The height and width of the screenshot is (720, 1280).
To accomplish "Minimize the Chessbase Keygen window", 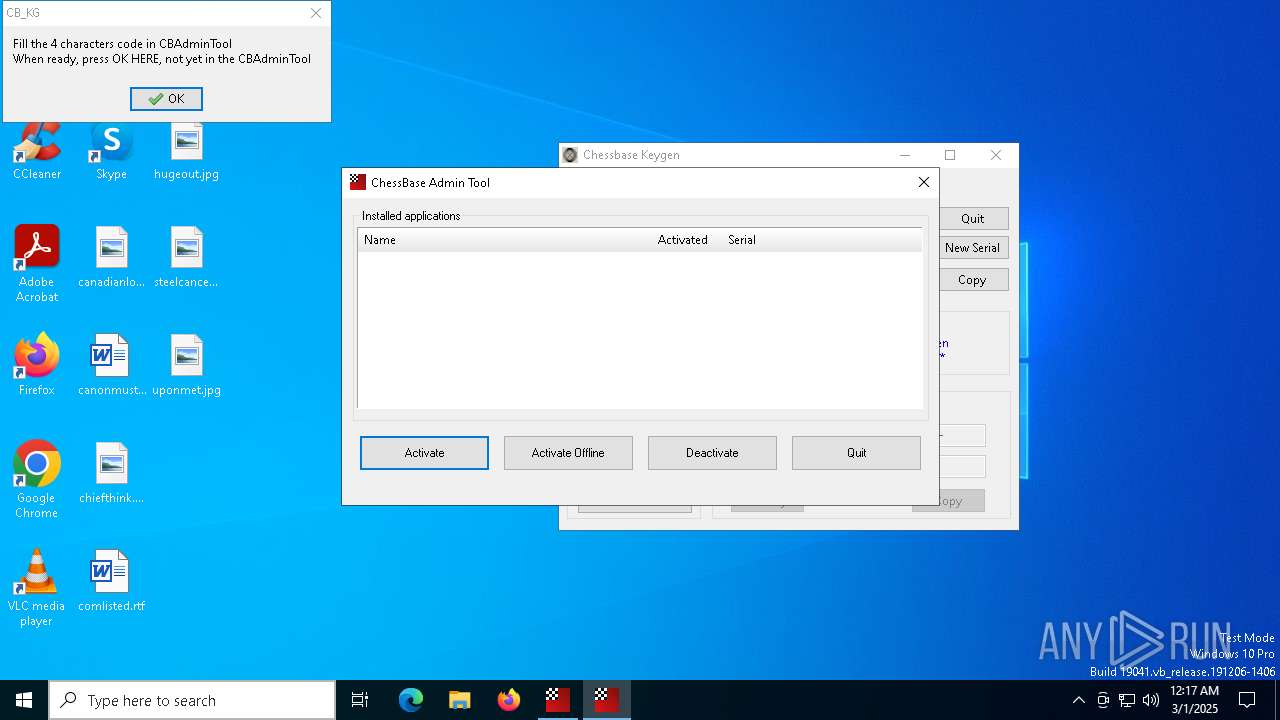I will [x=905, y=155].
